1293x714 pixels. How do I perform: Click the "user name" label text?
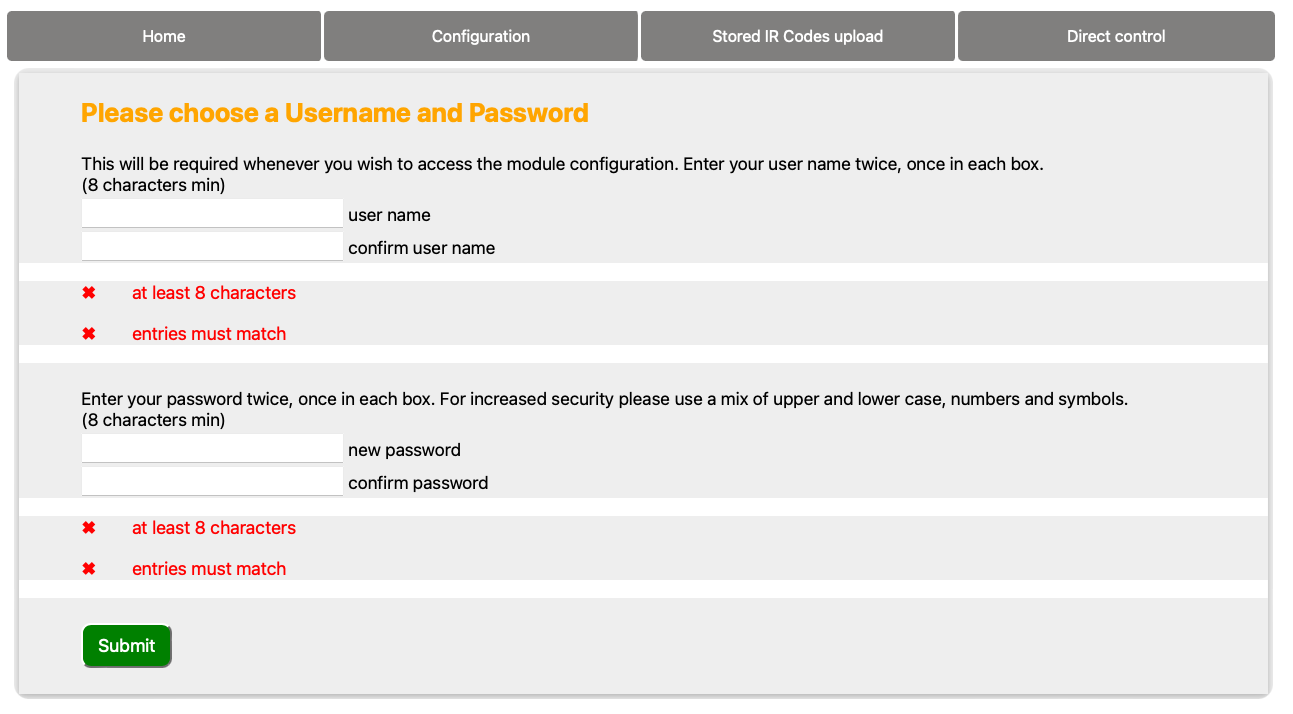[389, 215]
